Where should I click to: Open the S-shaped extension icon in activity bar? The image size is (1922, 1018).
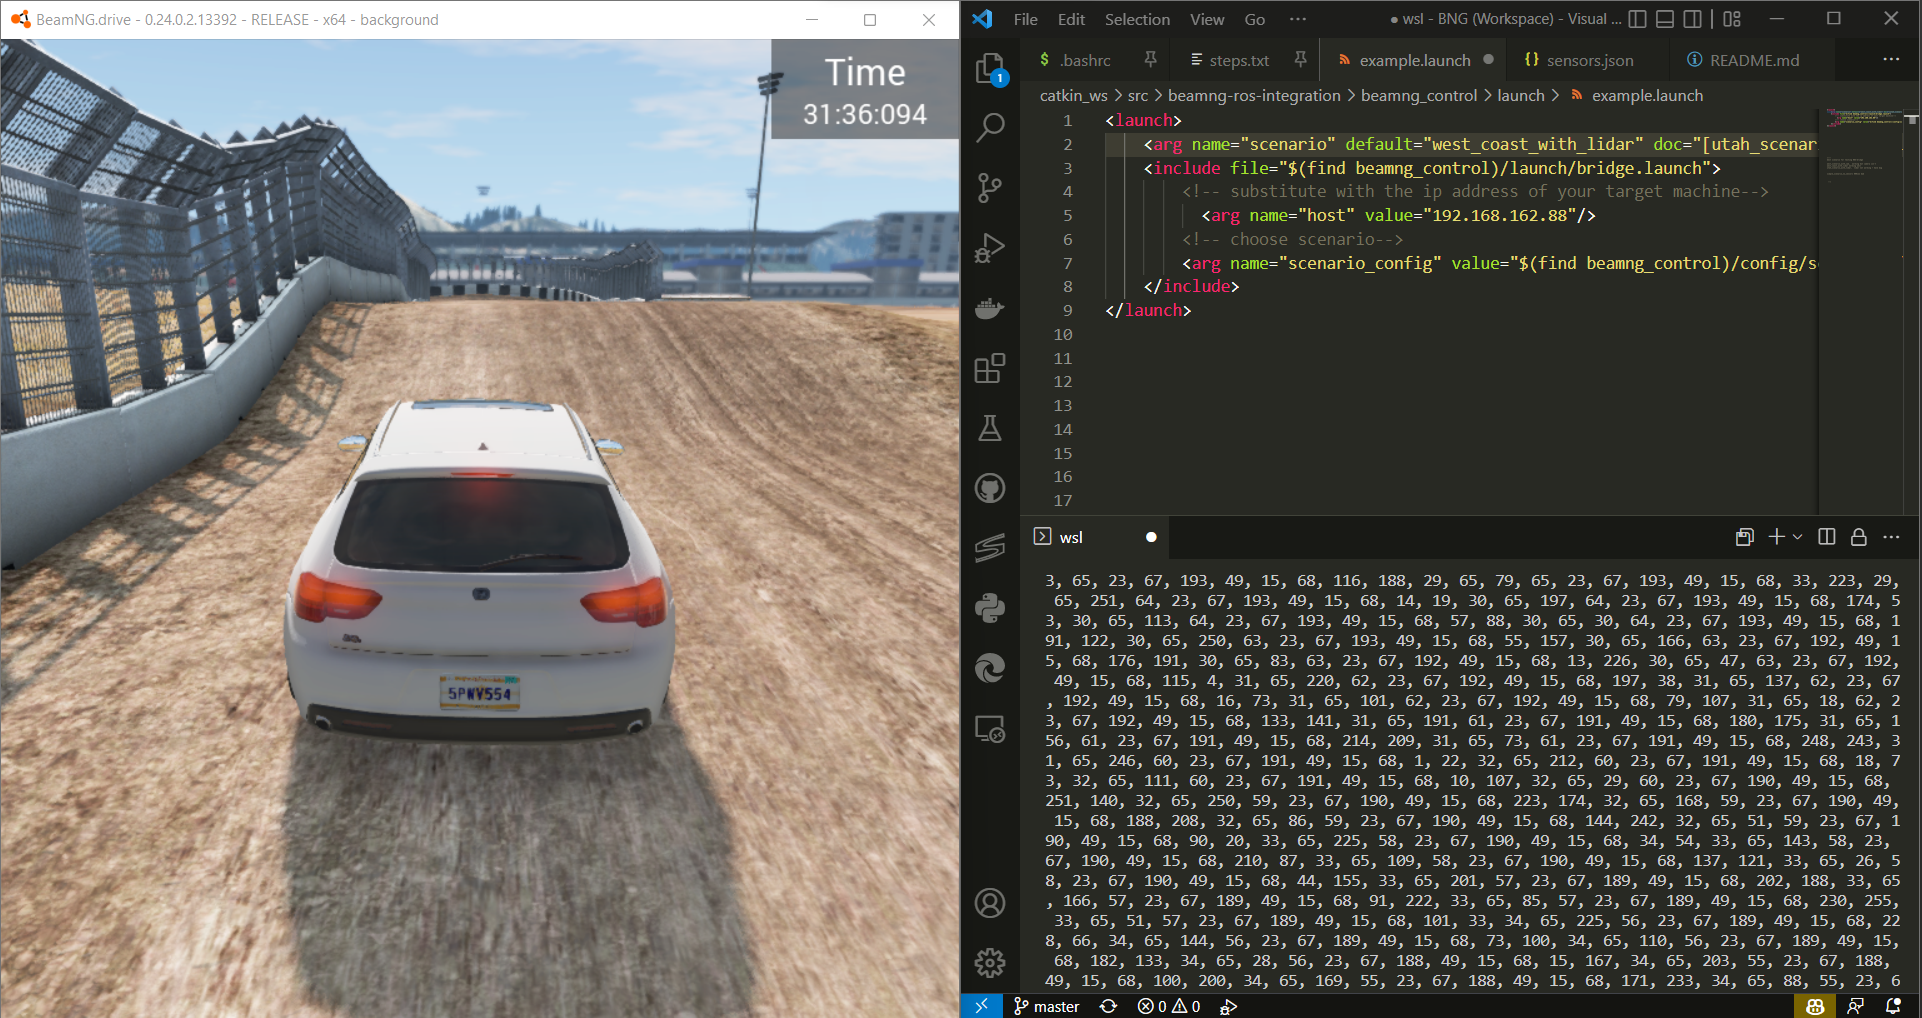(990, 548)
